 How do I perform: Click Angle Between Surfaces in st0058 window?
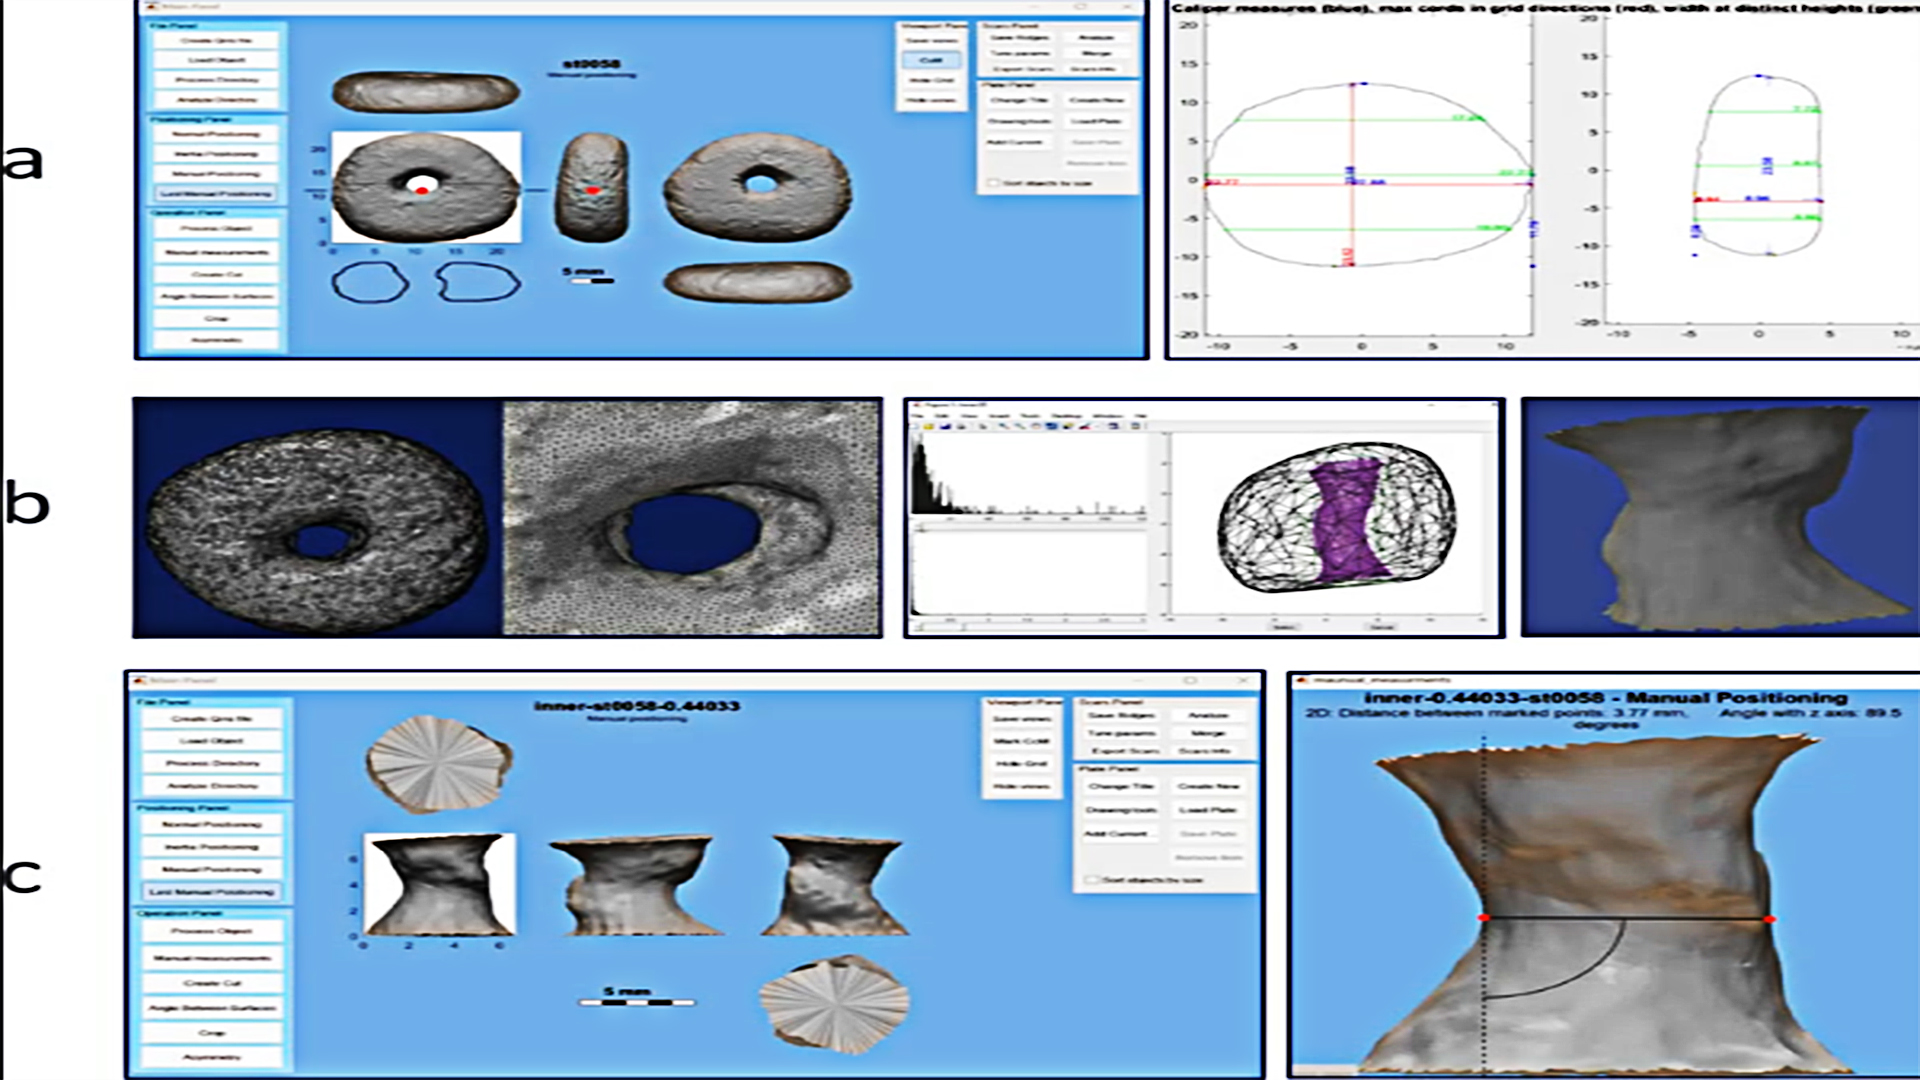[x=216, y=296]
